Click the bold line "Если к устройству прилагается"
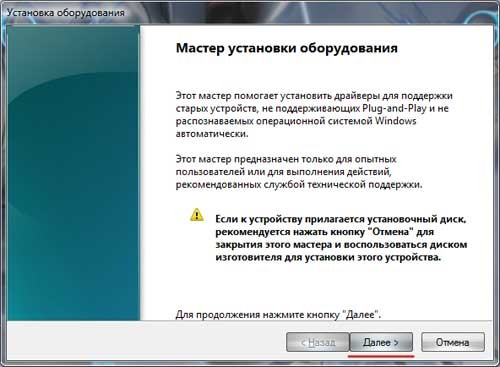Image resolution: width=500 pixels, height=367 pixels. [x=340, y=219]
